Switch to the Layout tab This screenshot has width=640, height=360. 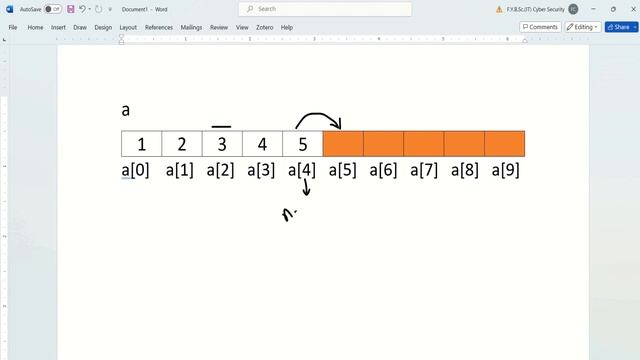(x=128, y=27)
